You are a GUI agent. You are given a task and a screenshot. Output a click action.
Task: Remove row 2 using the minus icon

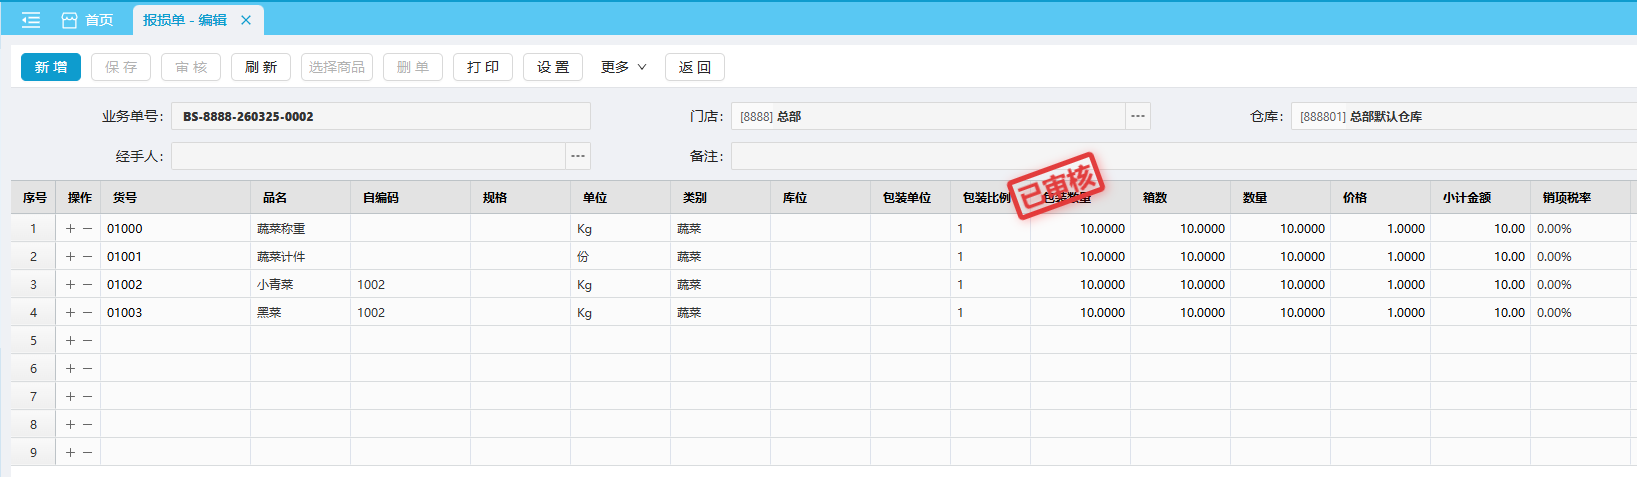click(88, 257)
